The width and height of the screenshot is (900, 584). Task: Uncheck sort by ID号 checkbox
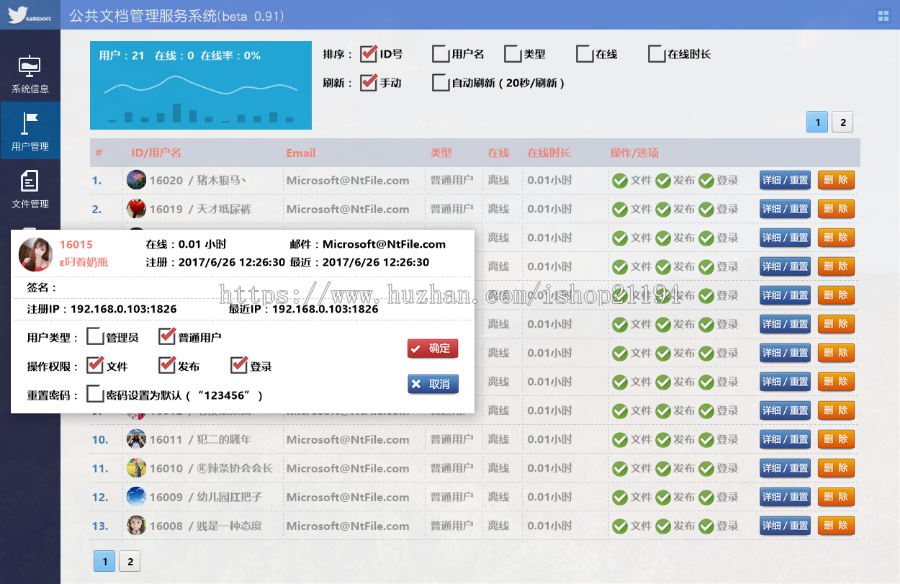[x=368, y=54]
